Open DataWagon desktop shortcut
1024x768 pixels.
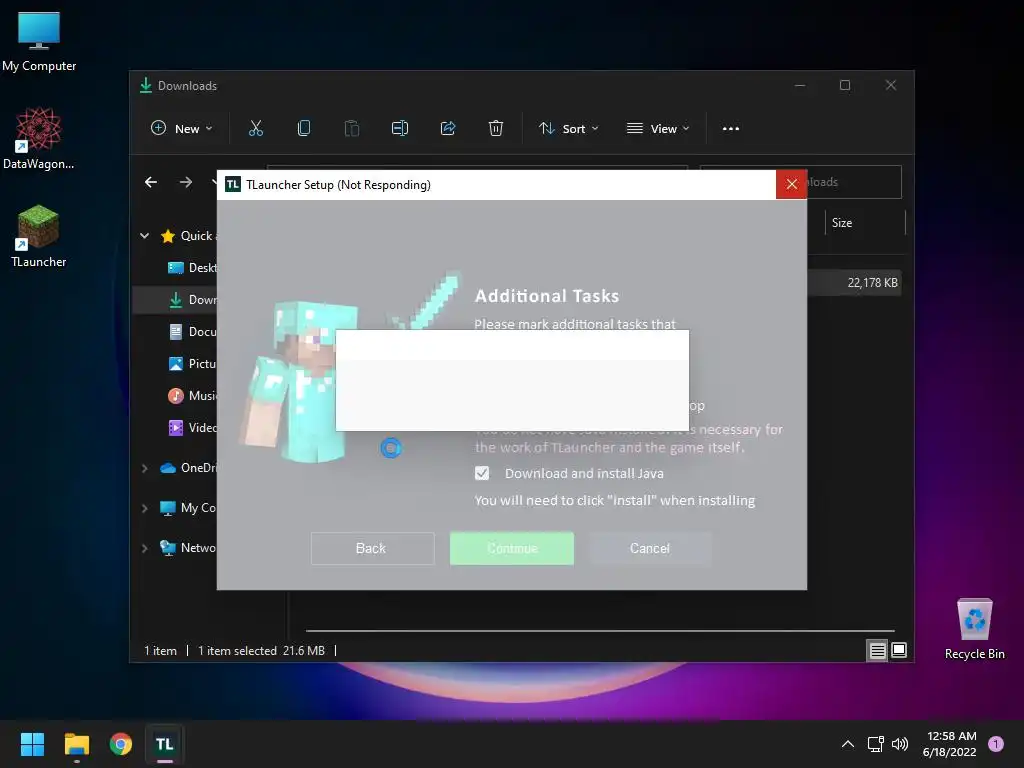39,139
